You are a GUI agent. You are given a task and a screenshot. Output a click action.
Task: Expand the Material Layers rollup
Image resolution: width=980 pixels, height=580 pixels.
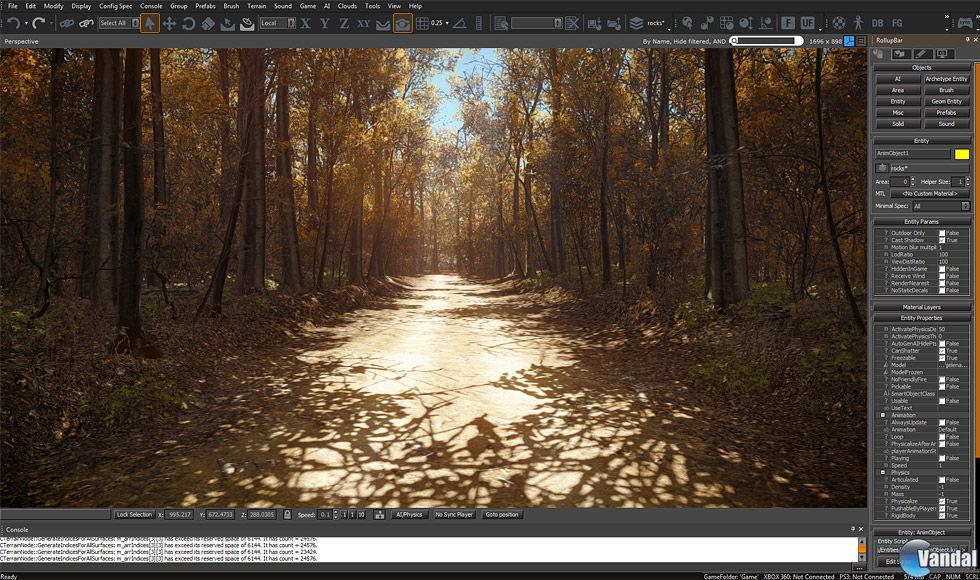921,307
